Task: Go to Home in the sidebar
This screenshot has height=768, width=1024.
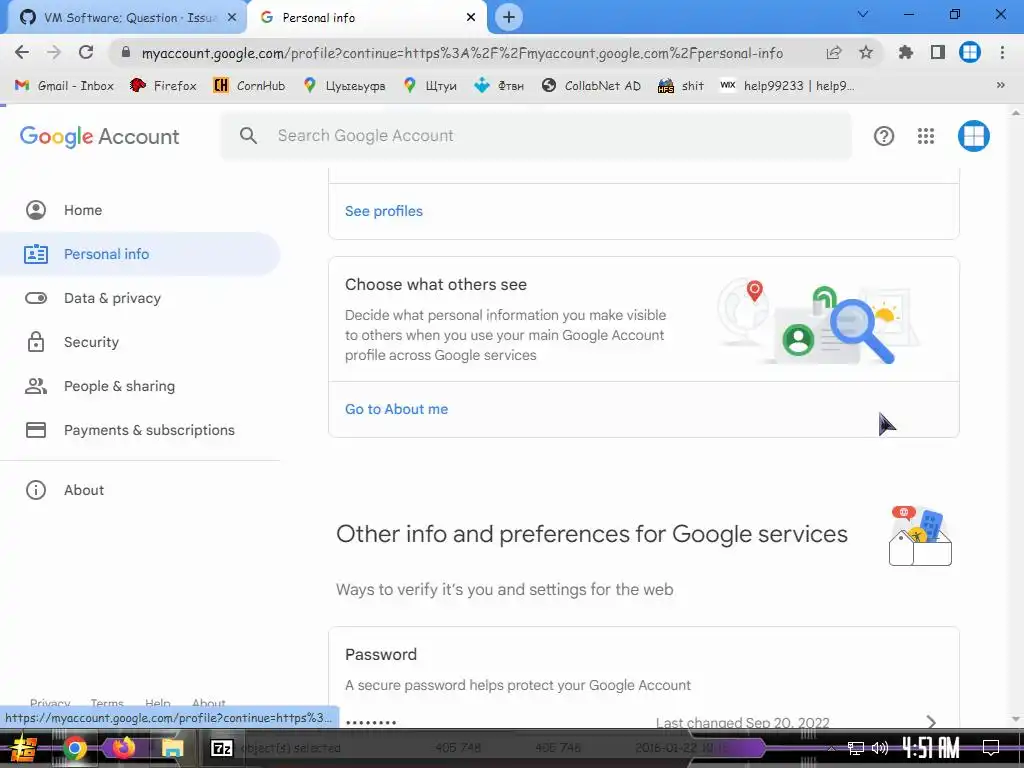Action: (x=140, y=210)
